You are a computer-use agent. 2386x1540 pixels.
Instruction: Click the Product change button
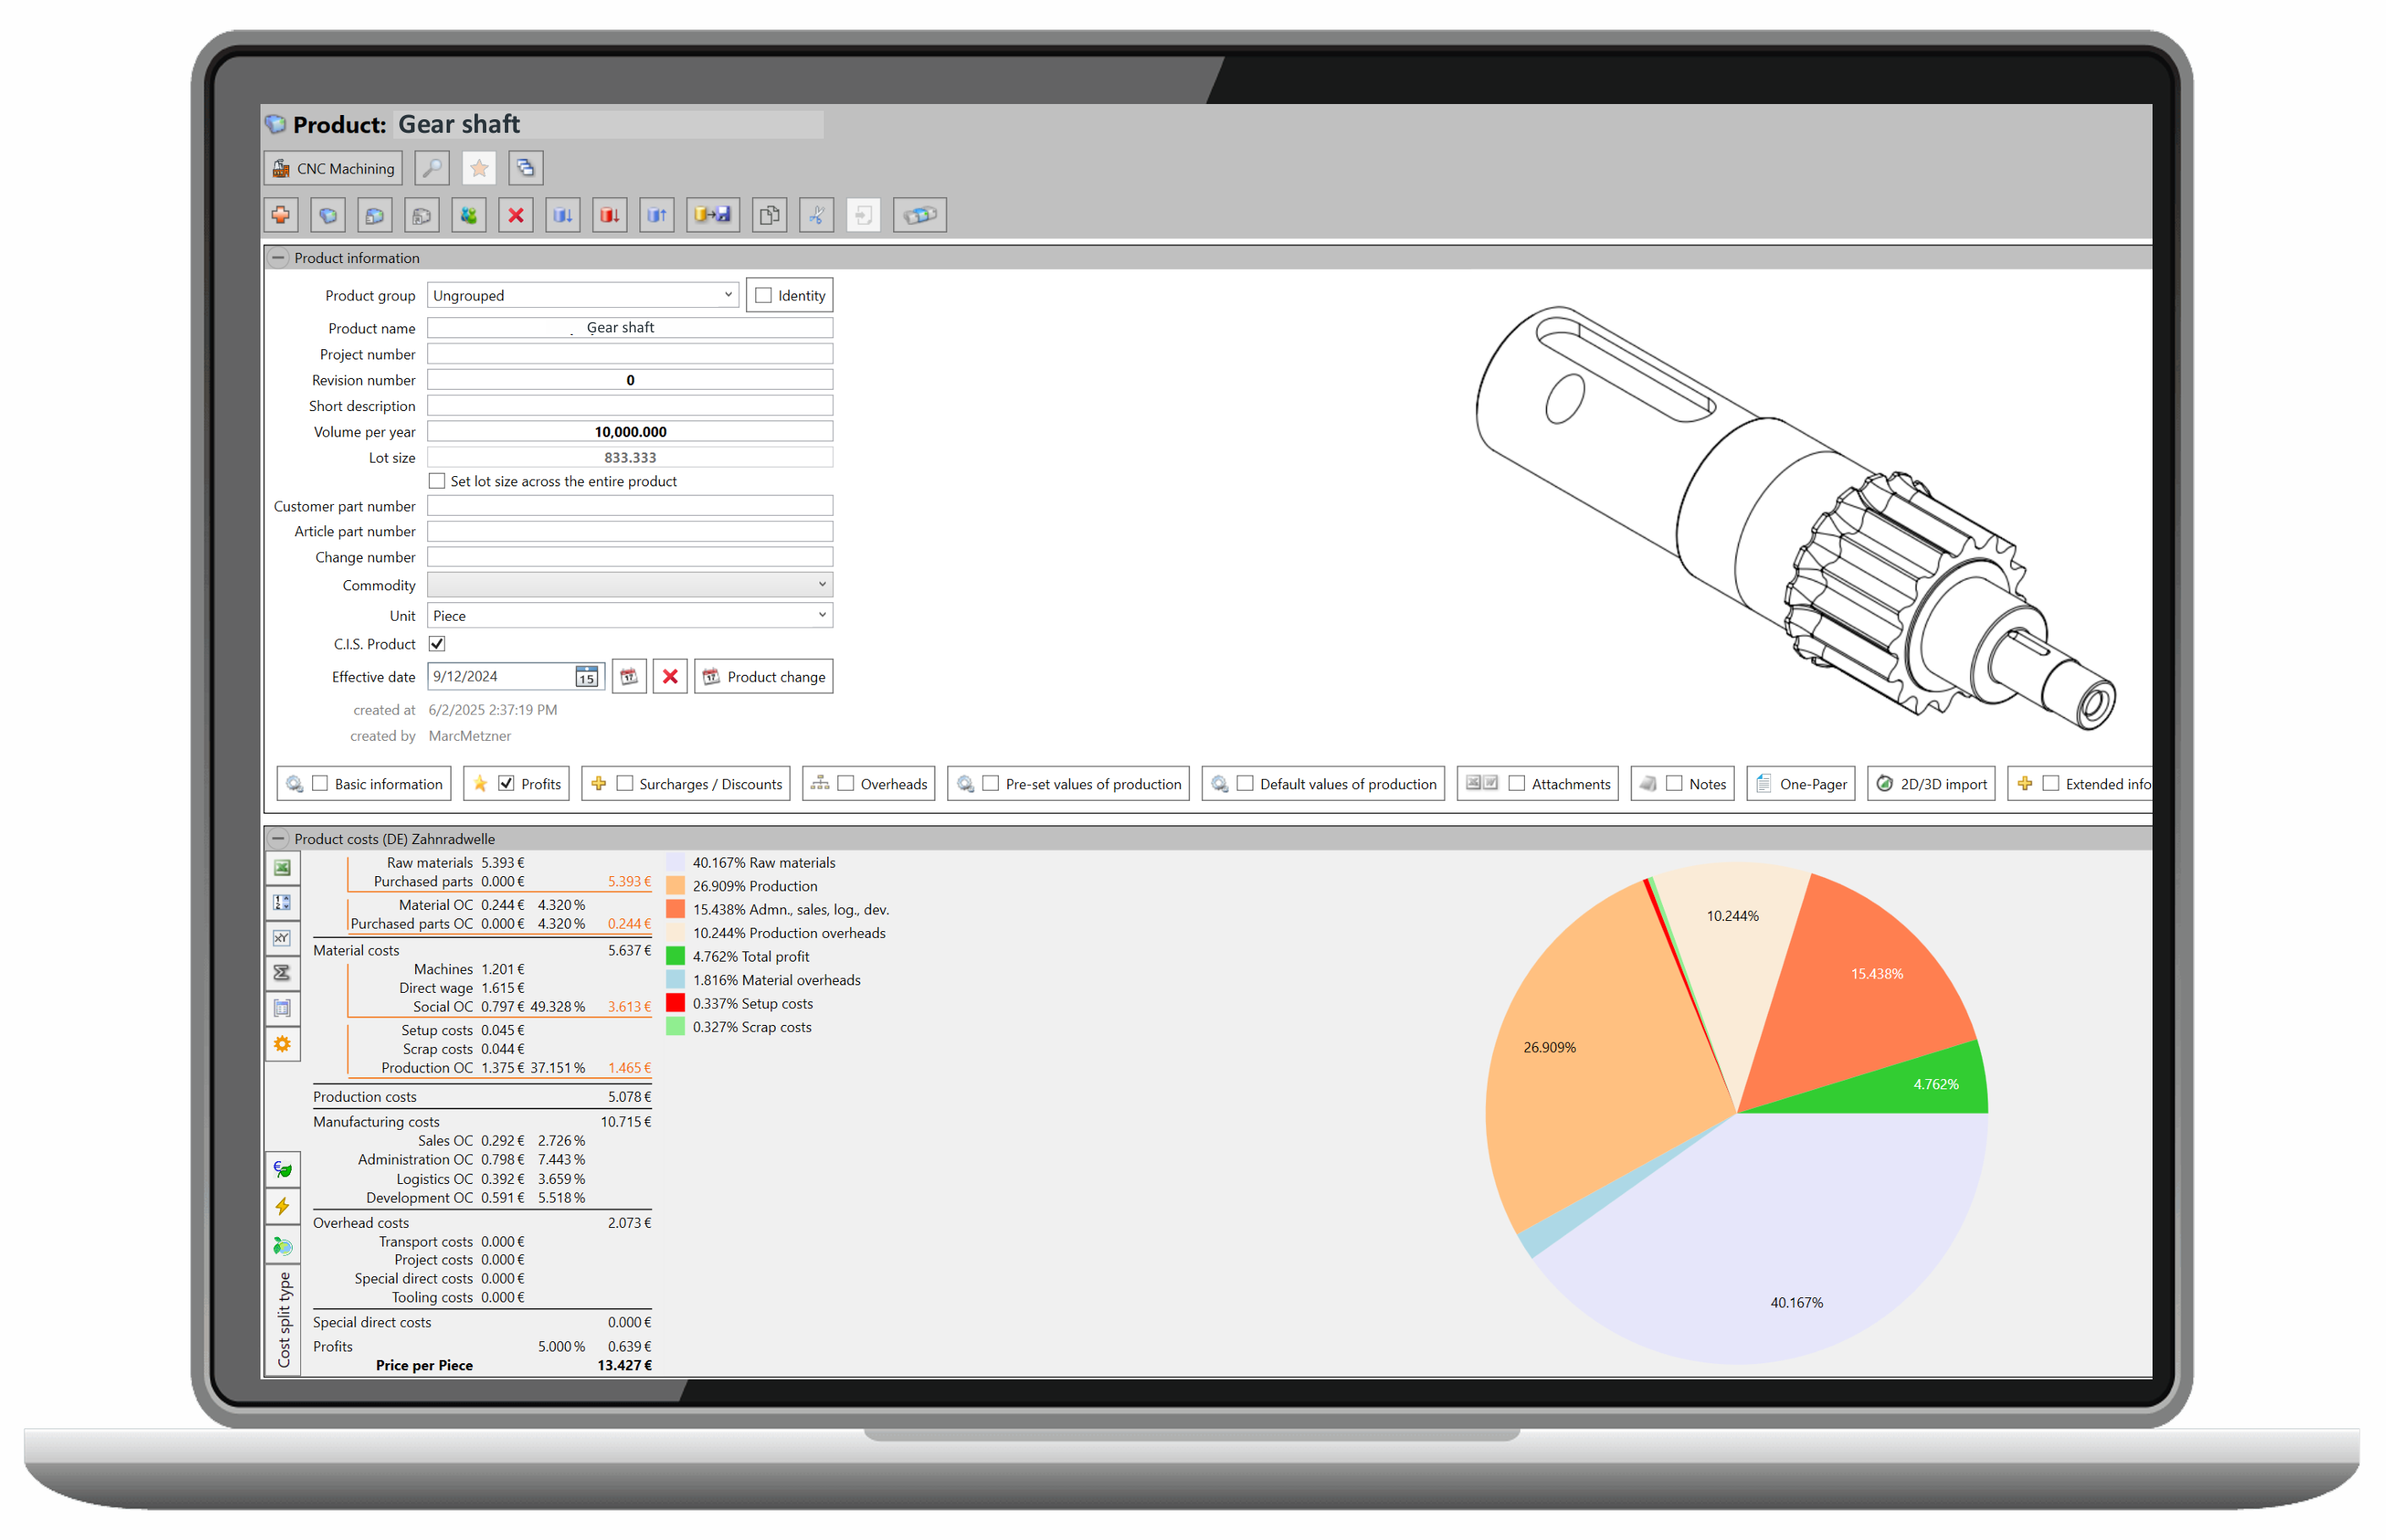pyautogui.click(x=764, y=678)
